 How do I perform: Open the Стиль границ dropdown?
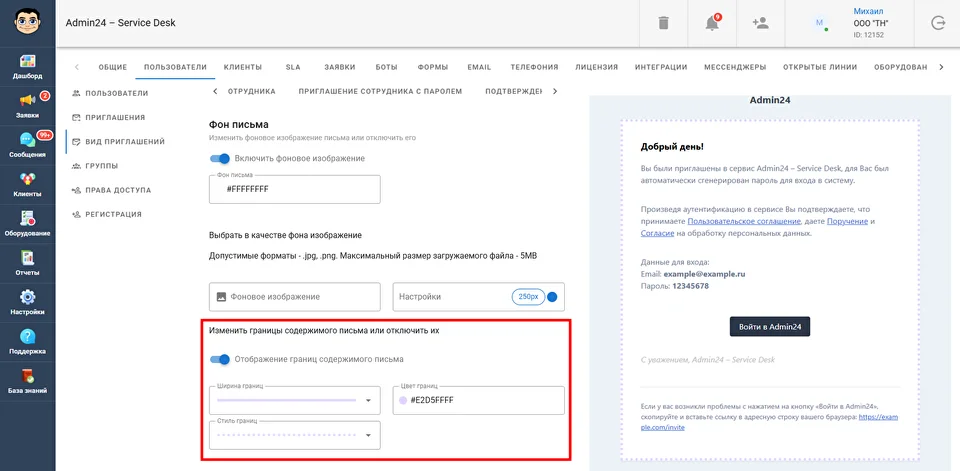point(294,435)
